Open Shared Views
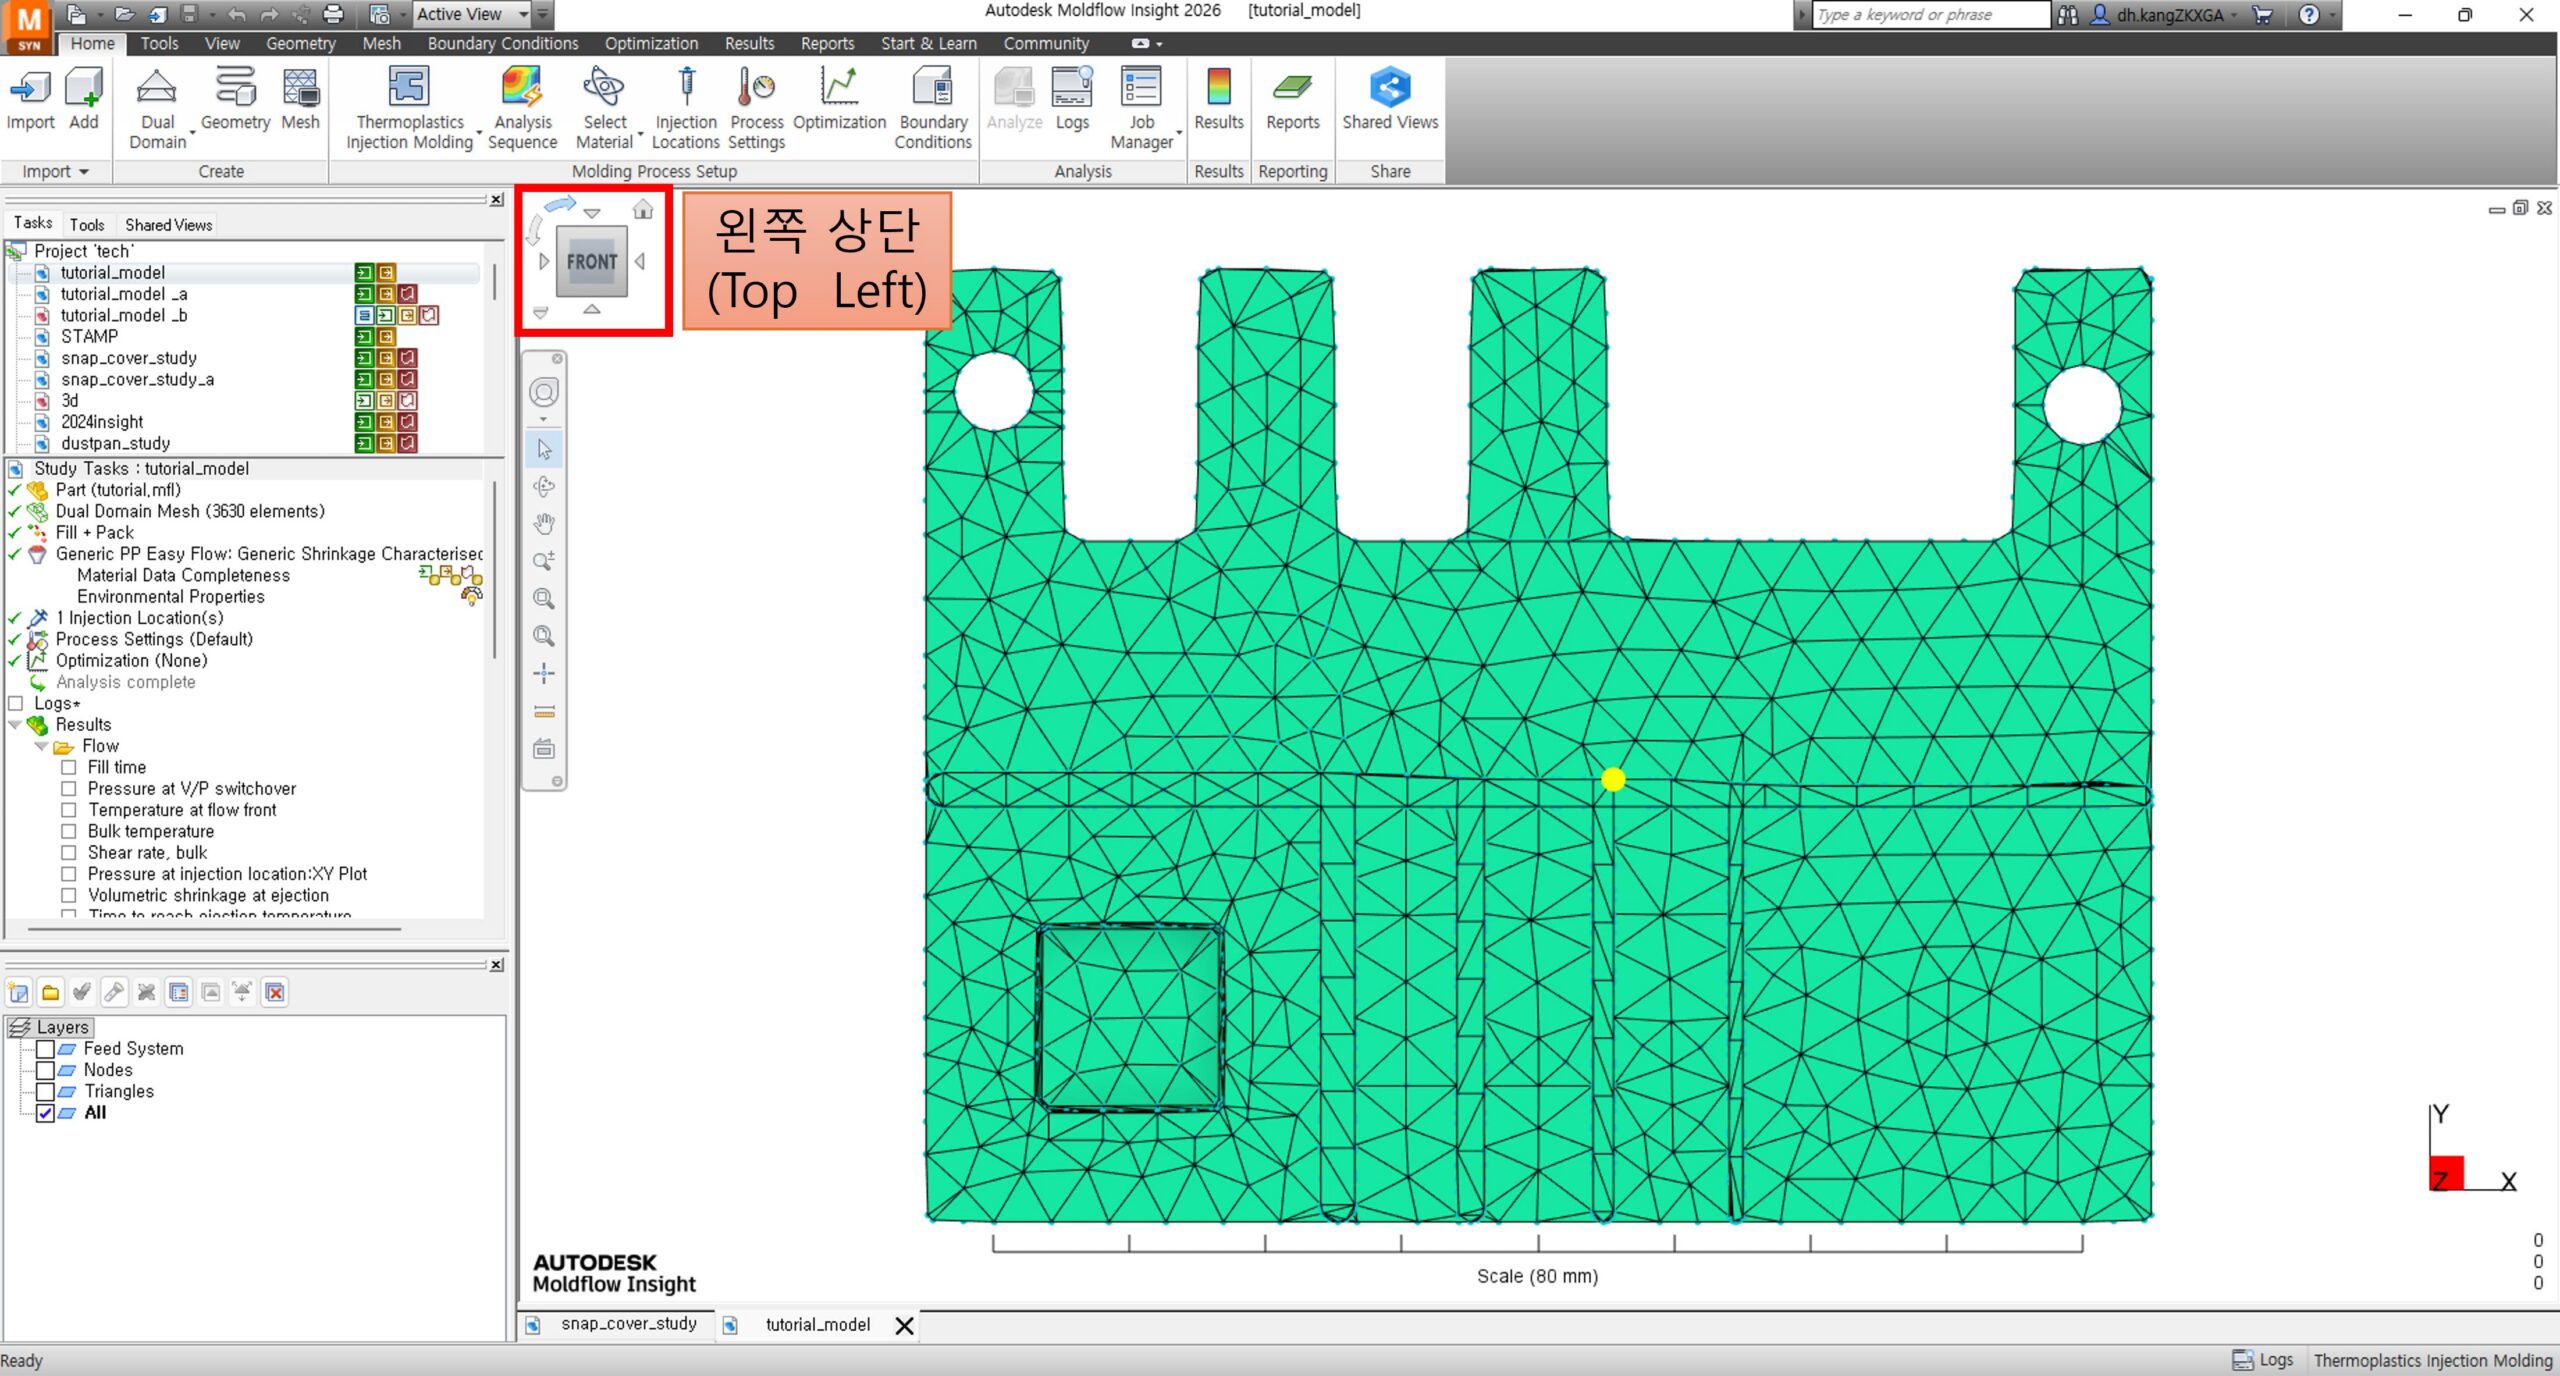This screenshot has width=2560, height=1376. coord(1390,88)
